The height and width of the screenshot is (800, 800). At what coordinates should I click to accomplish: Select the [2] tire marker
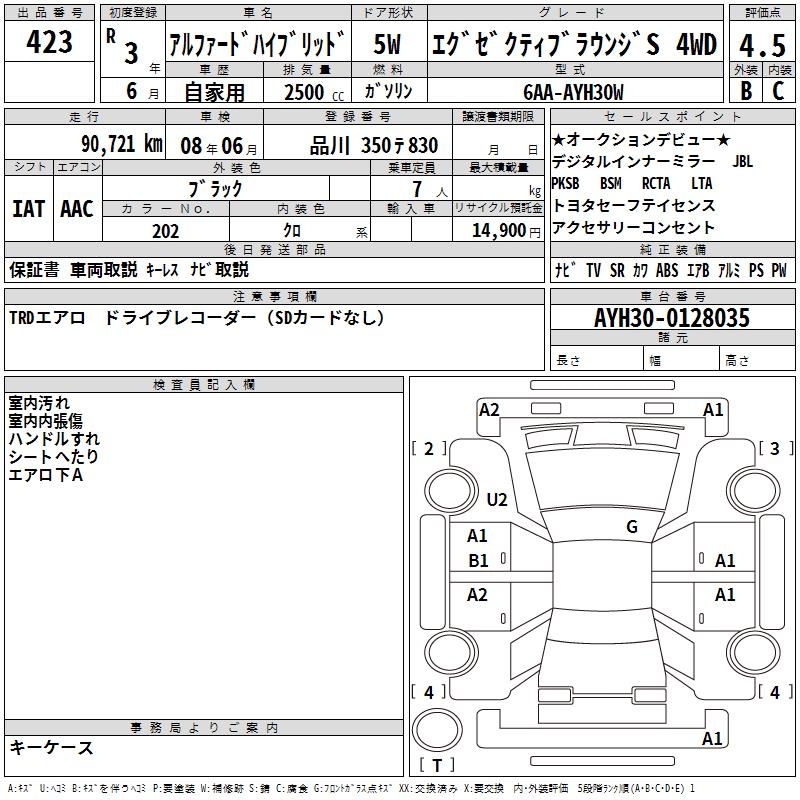point(430,449)
